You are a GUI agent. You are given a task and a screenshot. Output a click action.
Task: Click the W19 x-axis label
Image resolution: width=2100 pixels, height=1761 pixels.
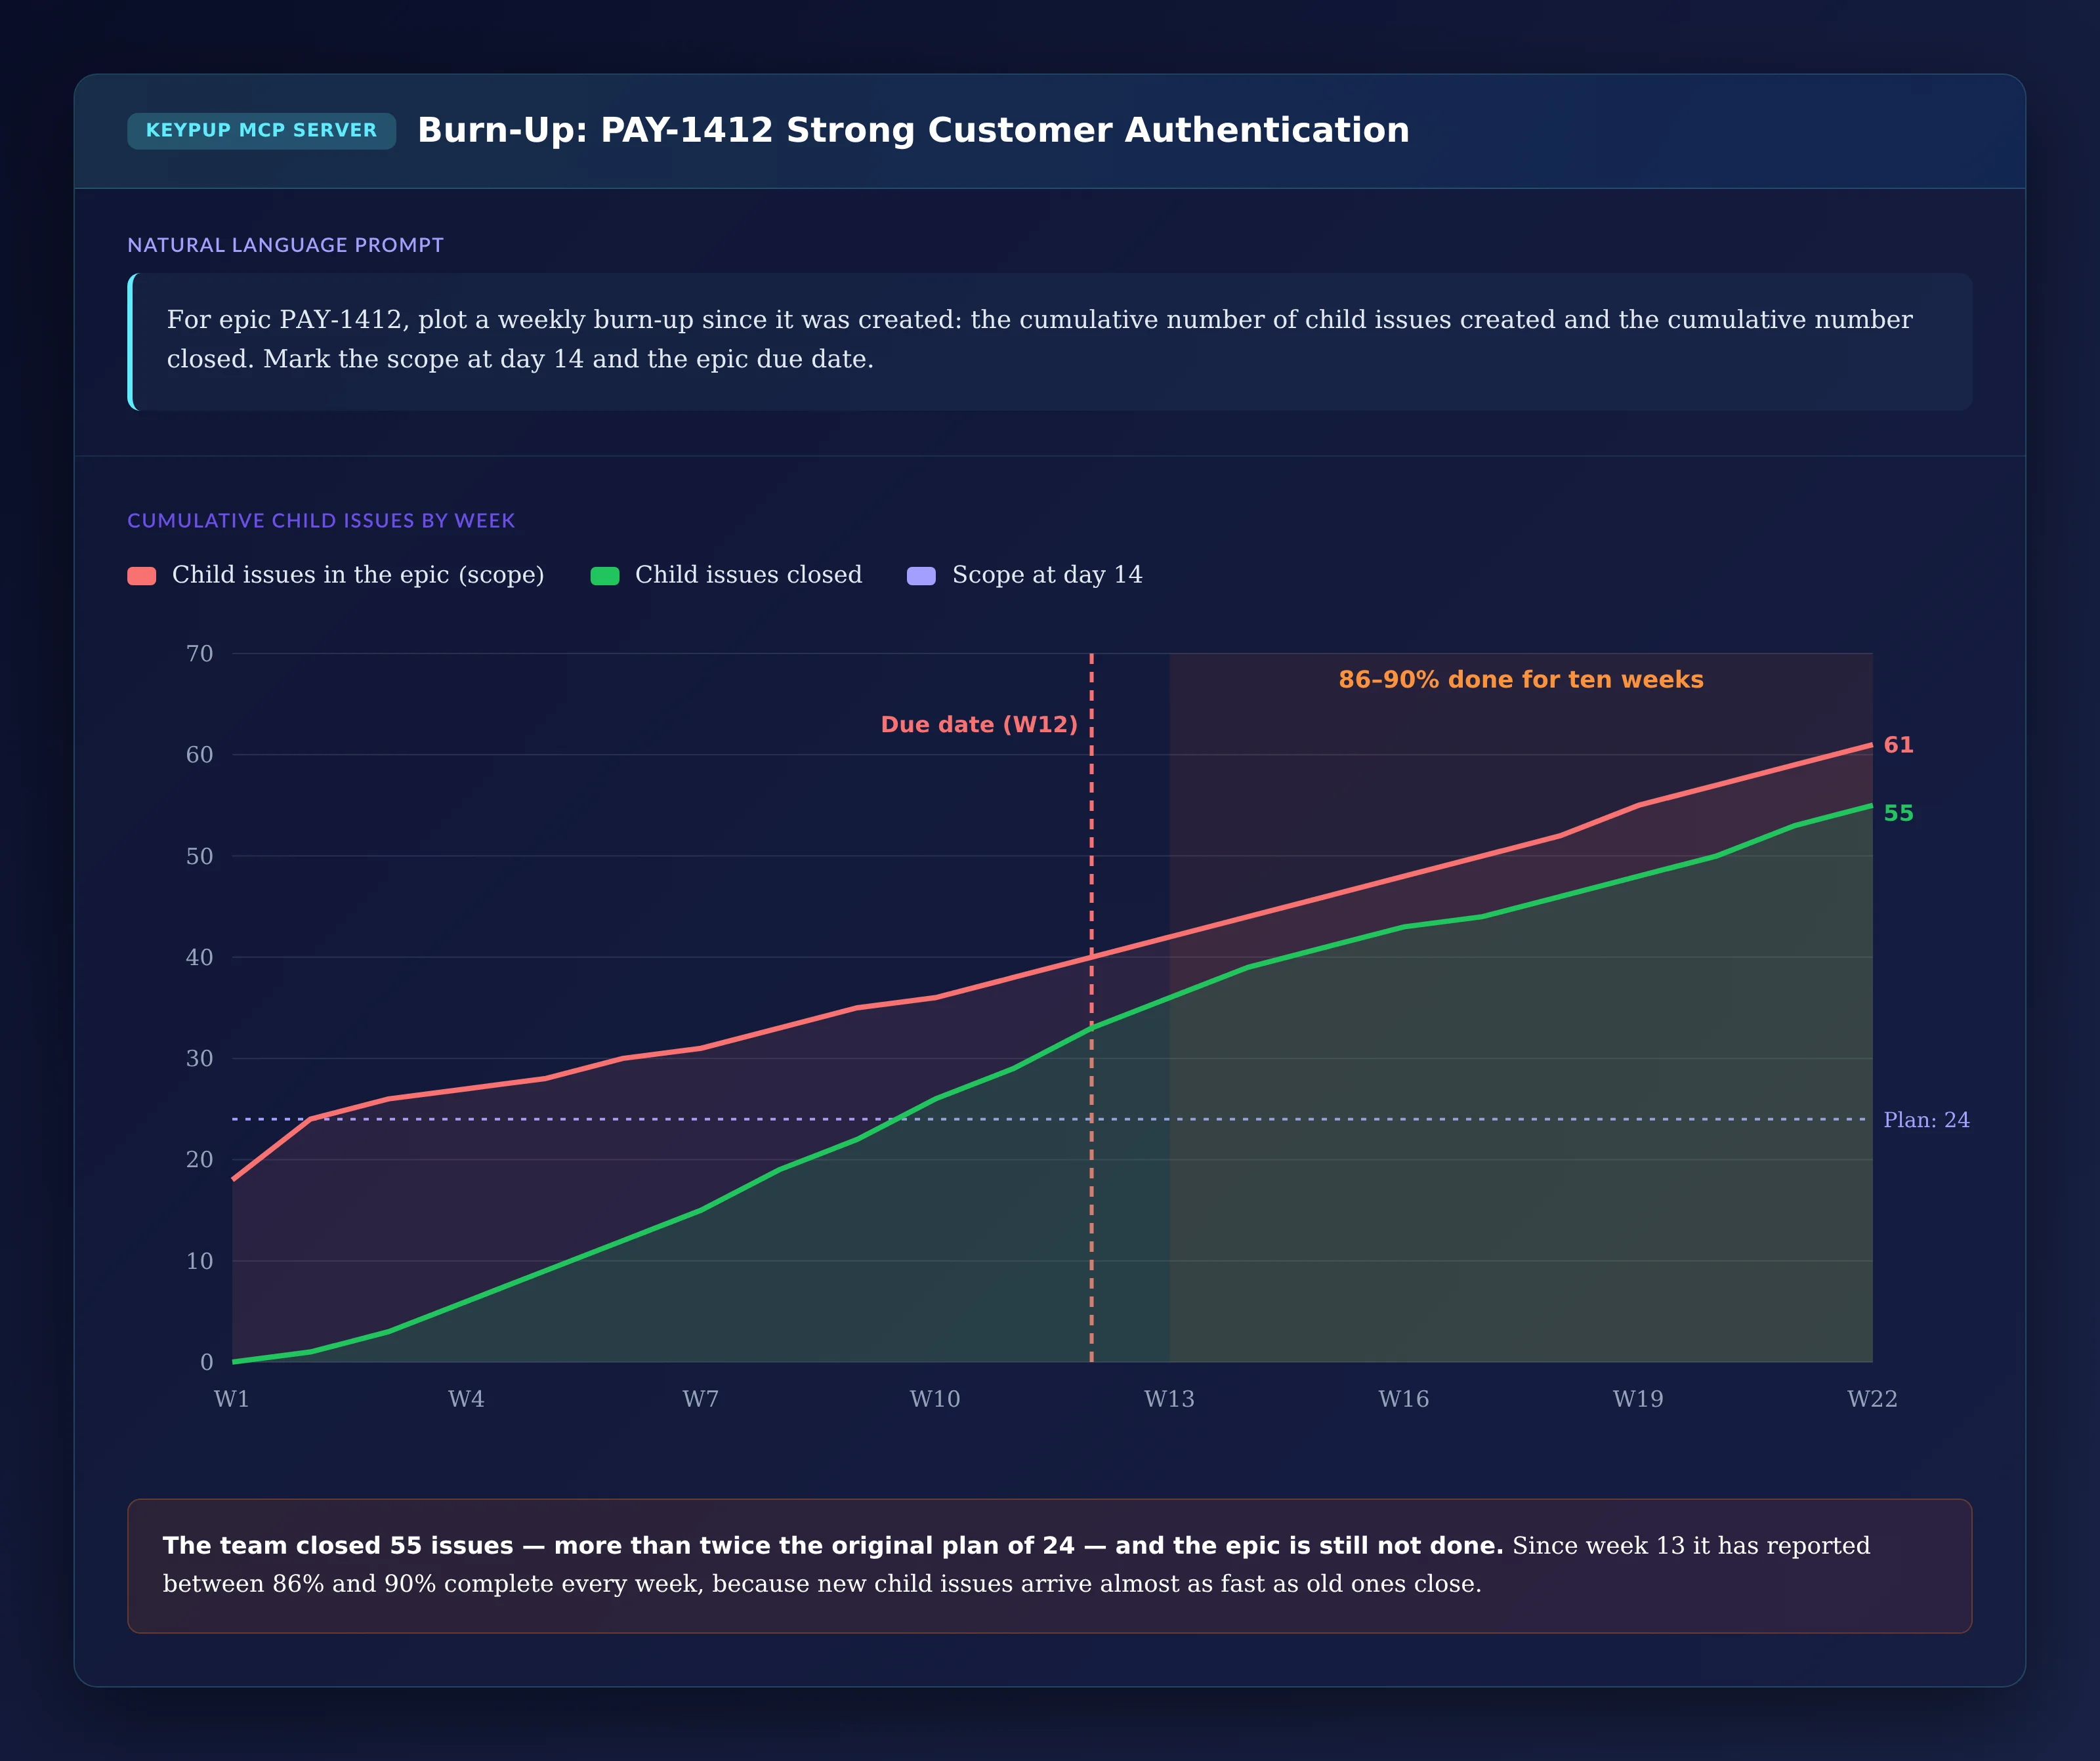click(x=1638, y=1399)
